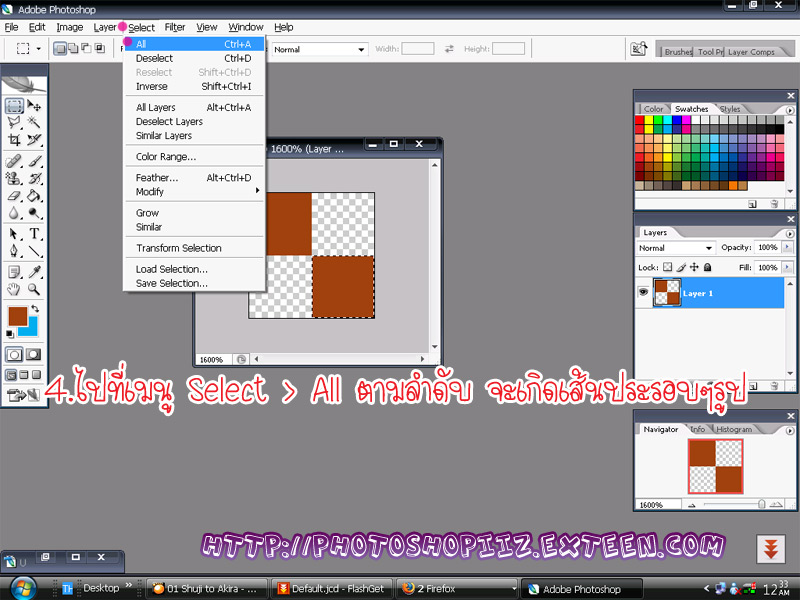This screenshot has height=600, width=800.
Task: Choose Inverse from Select menu
Action: (194, 86)
